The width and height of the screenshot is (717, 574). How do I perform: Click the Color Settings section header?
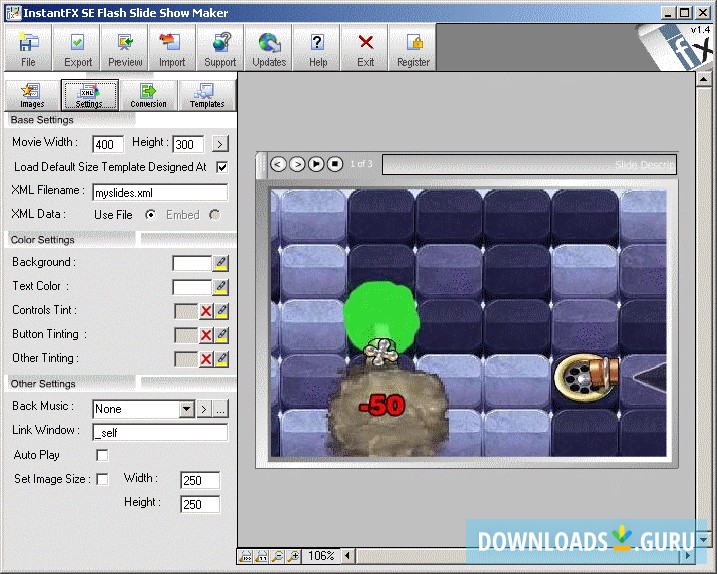pos(43,240)
